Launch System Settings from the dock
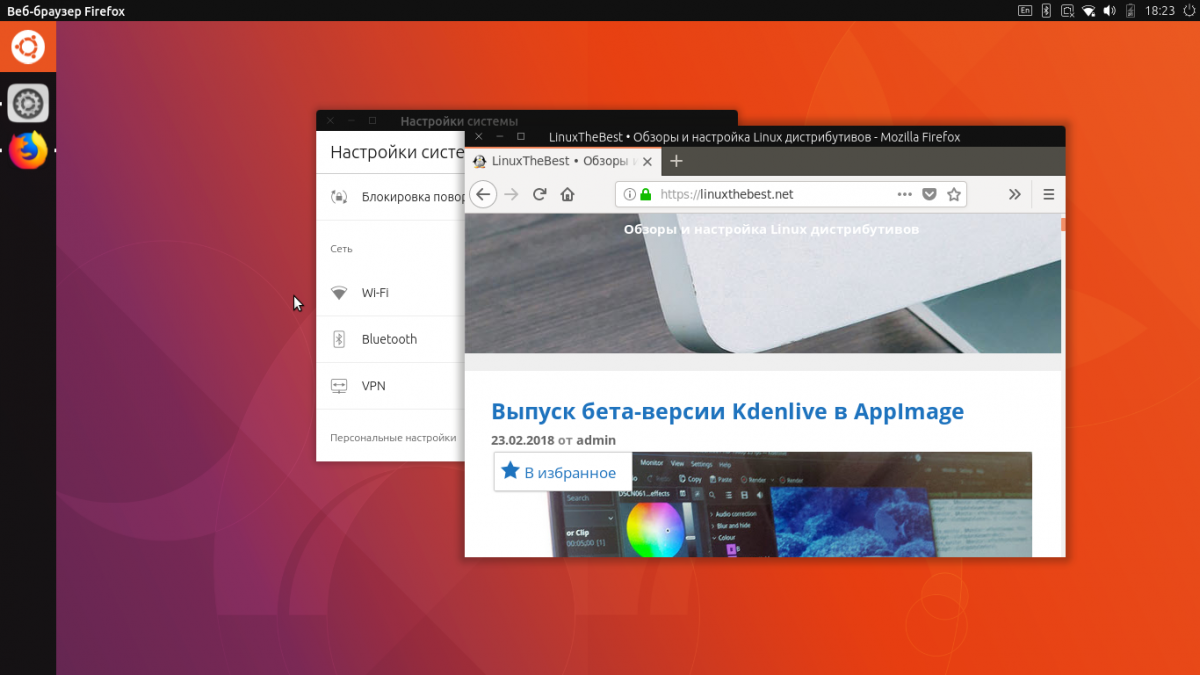Image resolution: width=1200 pixels, height=675 pixels. click(28, 103)
